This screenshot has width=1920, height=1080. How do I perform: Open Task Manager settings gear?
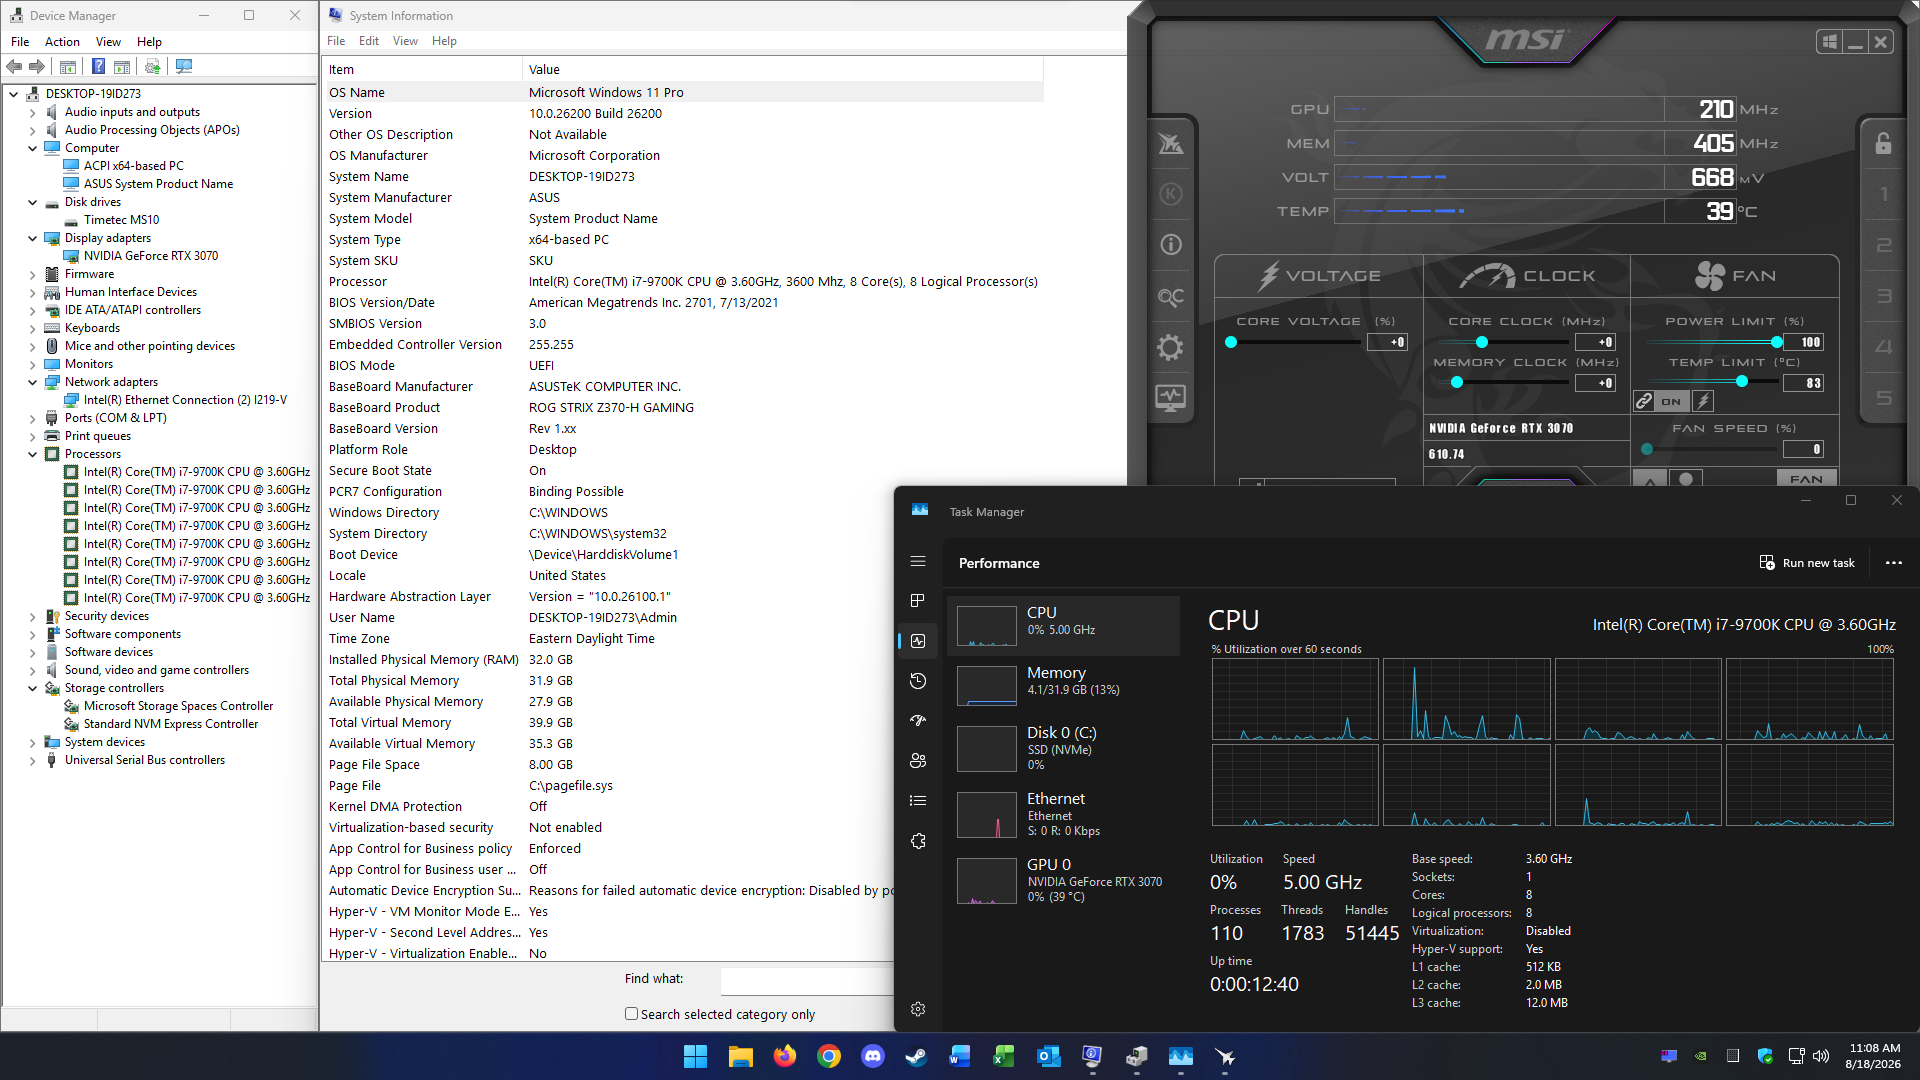tap(918, 1009)
